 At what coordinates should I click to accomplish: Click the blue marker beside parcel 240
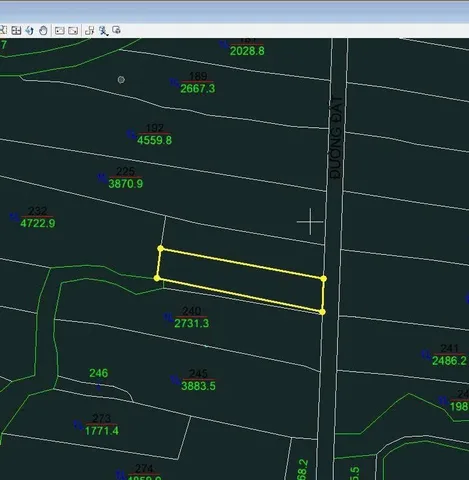pos(168,317)
